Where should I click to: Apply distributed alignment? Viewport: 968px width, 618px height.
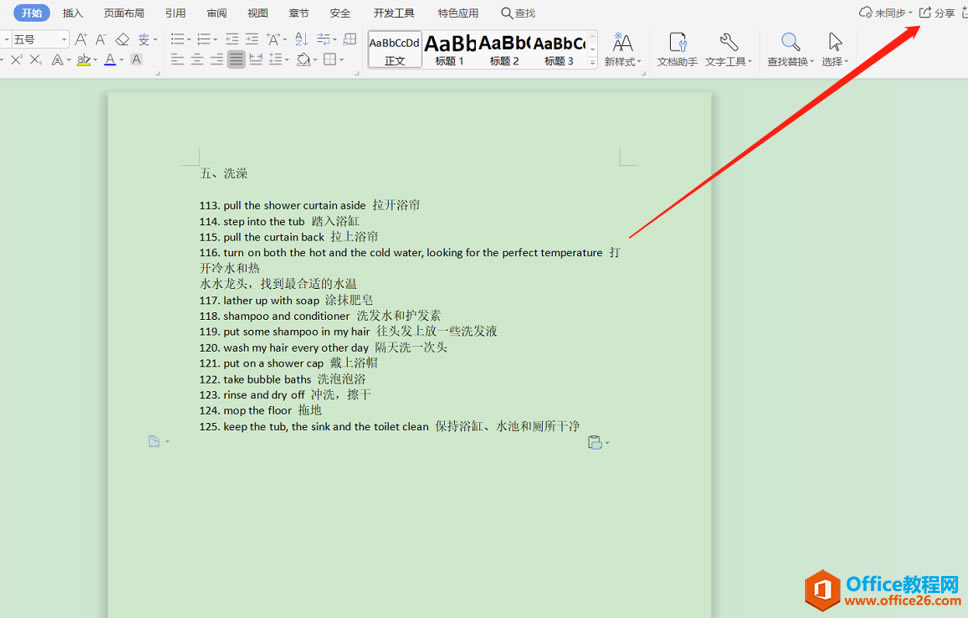[256, 60]
